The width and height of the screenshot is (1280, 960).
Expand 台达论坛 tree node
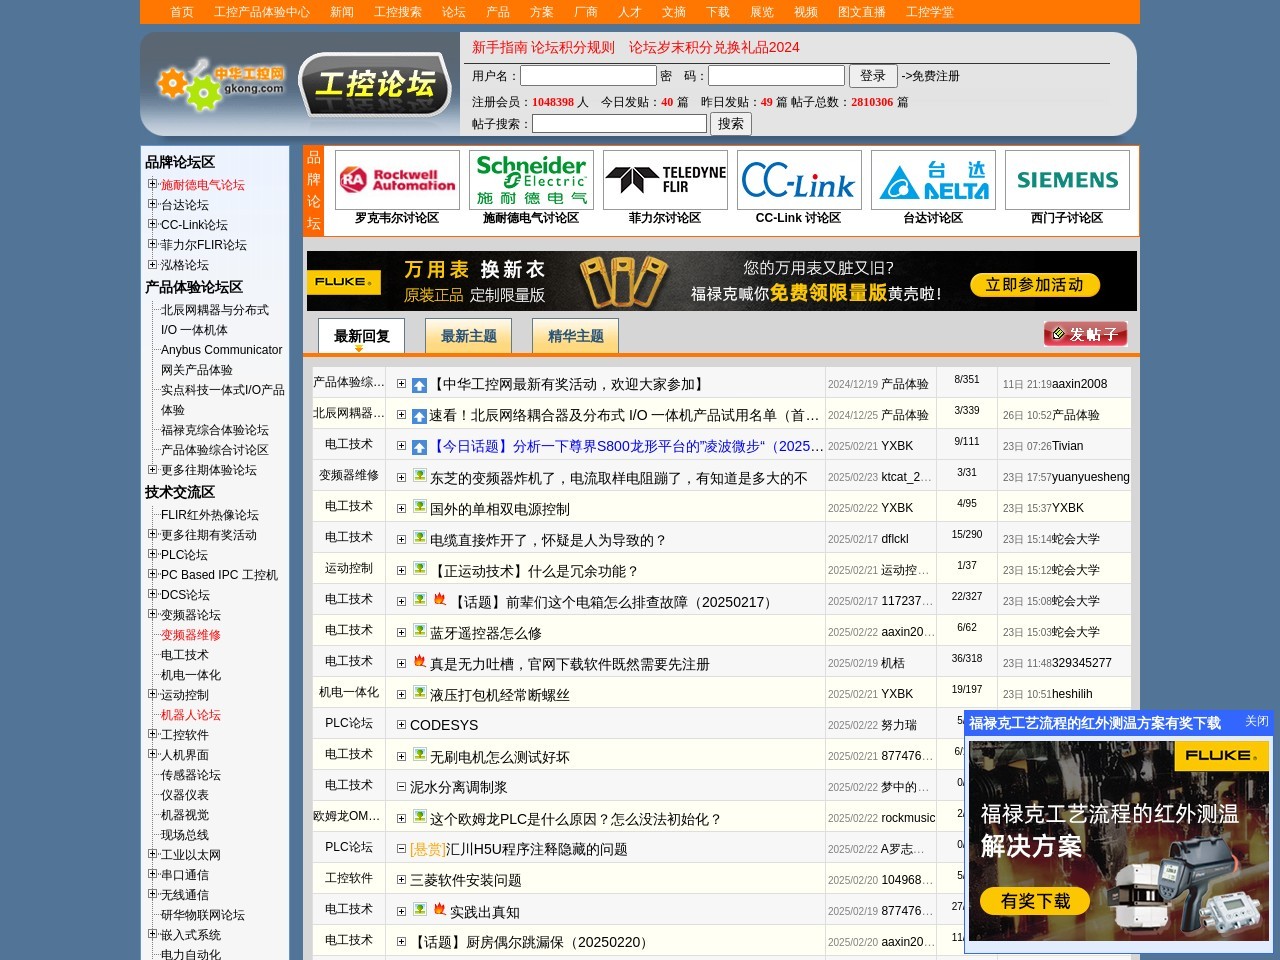153,204
